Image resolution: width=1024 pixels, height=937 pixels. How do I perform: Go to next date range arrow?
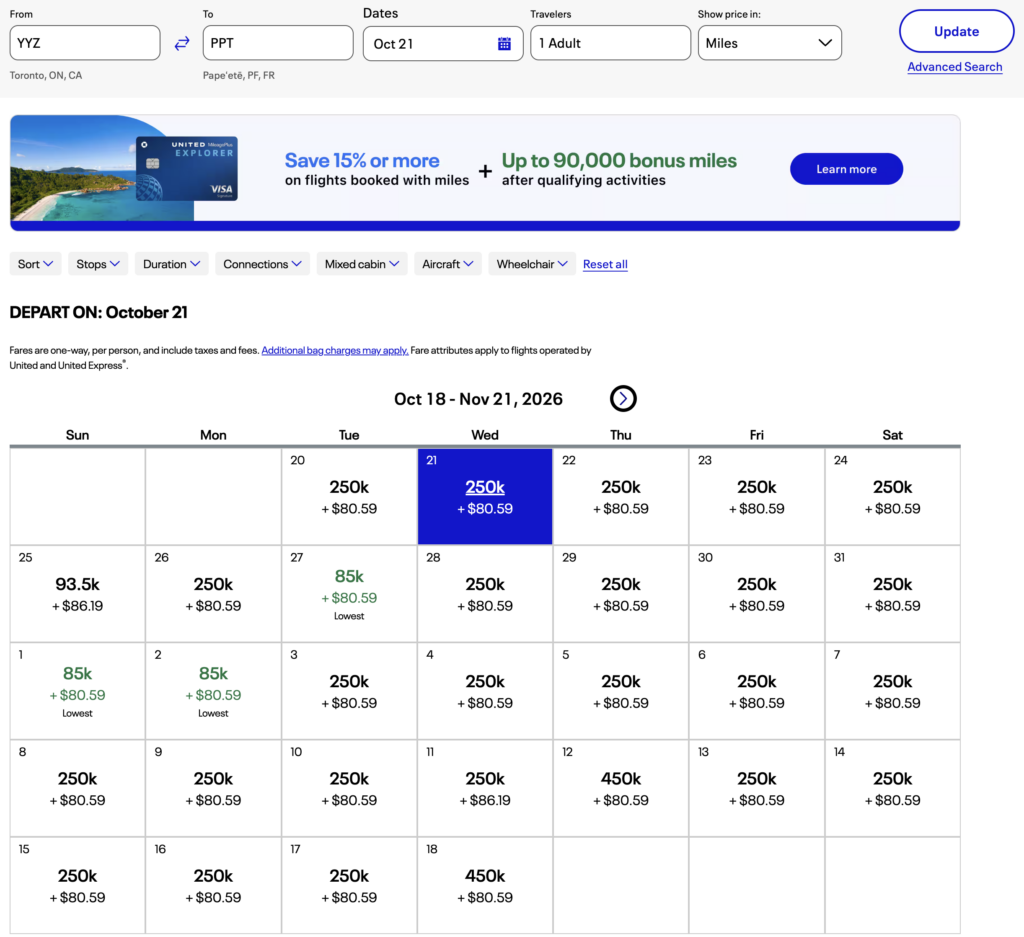623,398
